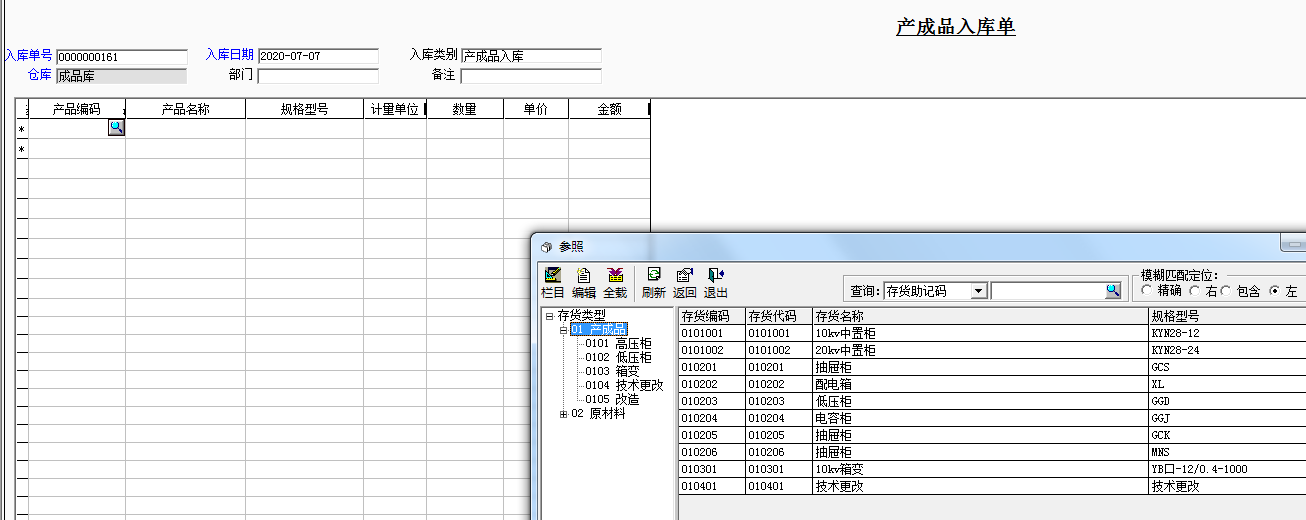The height and width of the screenshot is (520, 1306).
Task: Click search magnifier in 查询 box
Action: point(1113,291)
